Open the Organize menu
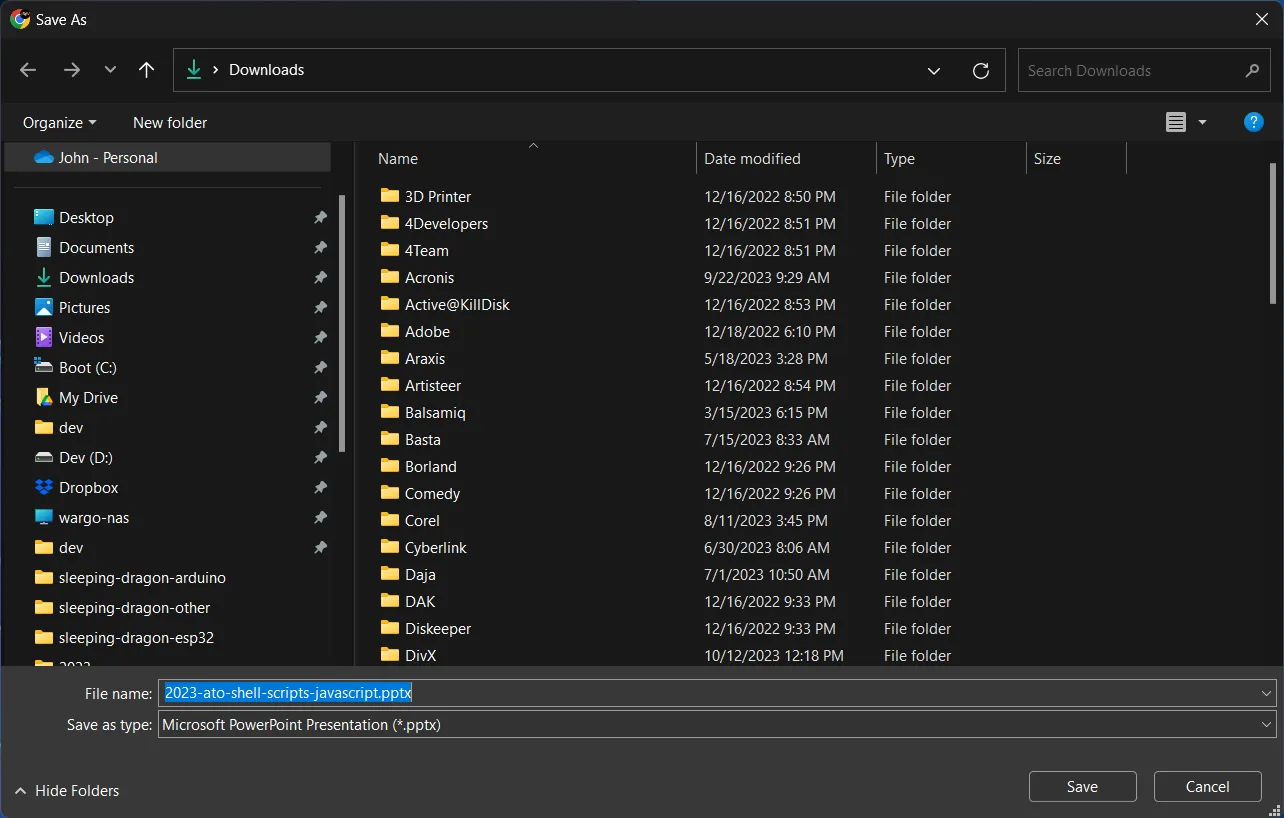This screenshot has height=818, width=1284. pyautogui.click(x=60, y=122)
